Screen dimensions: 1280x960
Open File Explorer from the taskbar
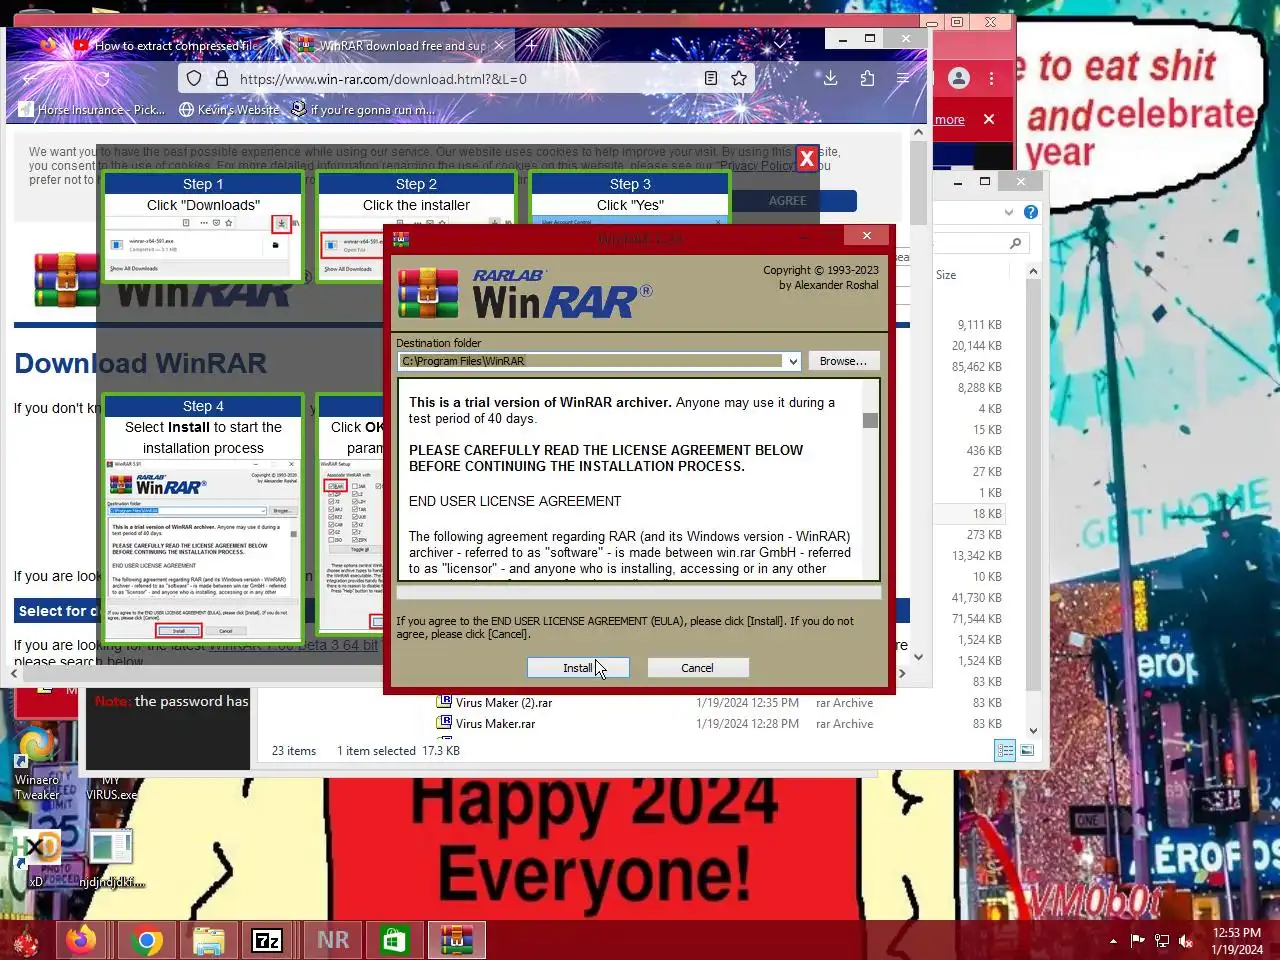point(208,940)
